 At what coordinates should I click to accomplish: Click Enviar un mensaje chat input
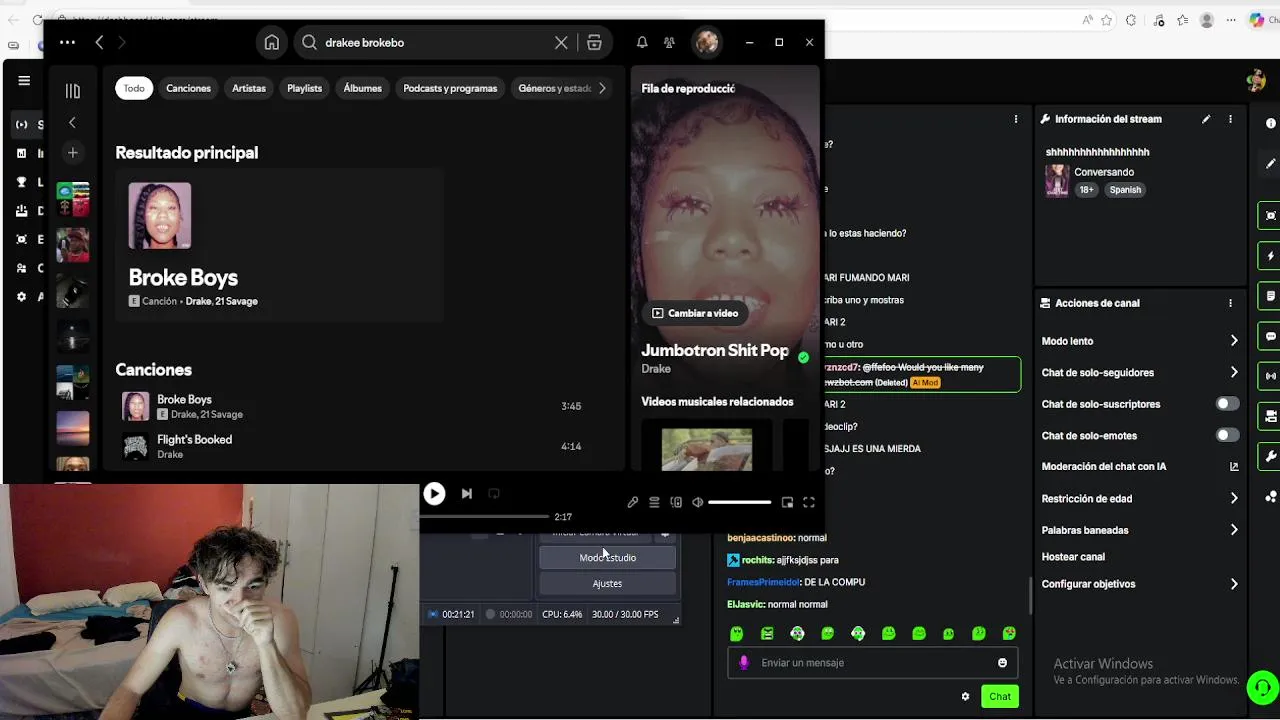click(x=873, y=663)
